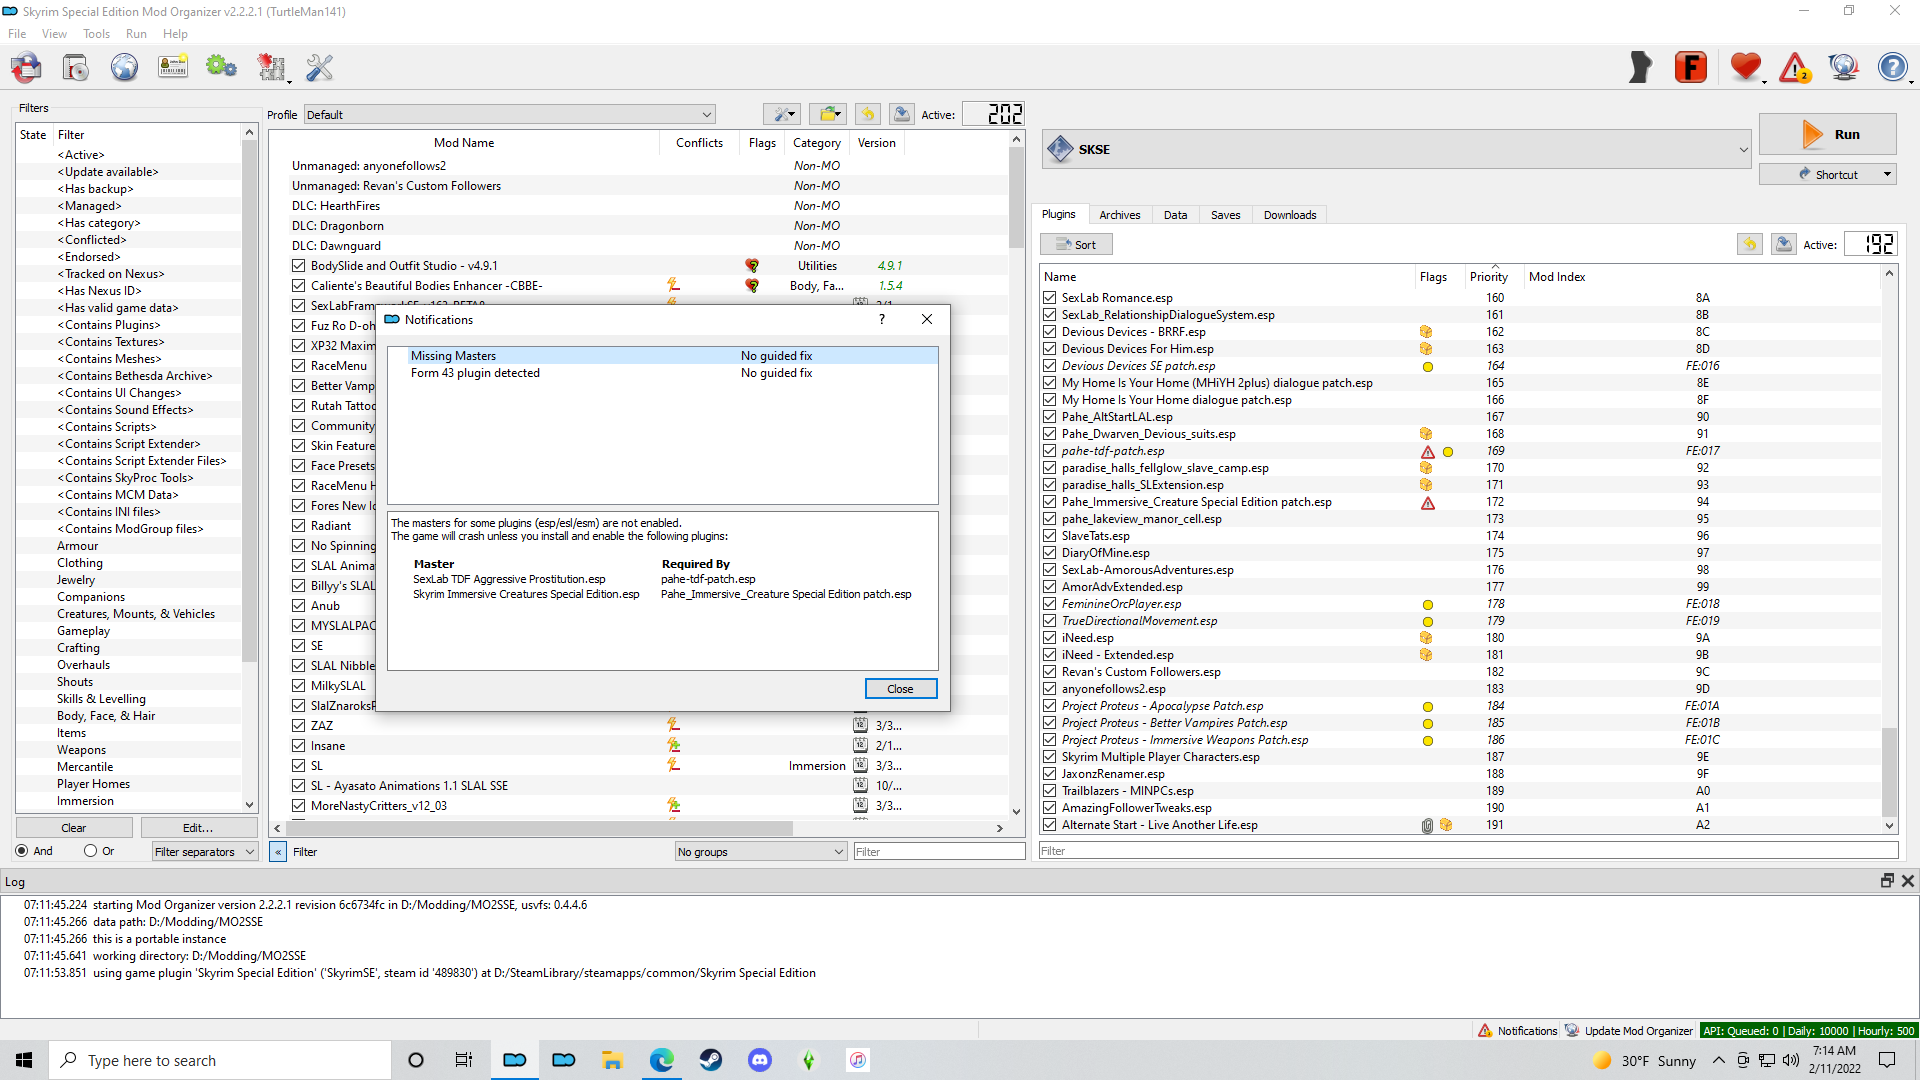Click the red heart endorse icon
The width and height of the screenshot is (1920, 1080).
tap(1745, 68)
